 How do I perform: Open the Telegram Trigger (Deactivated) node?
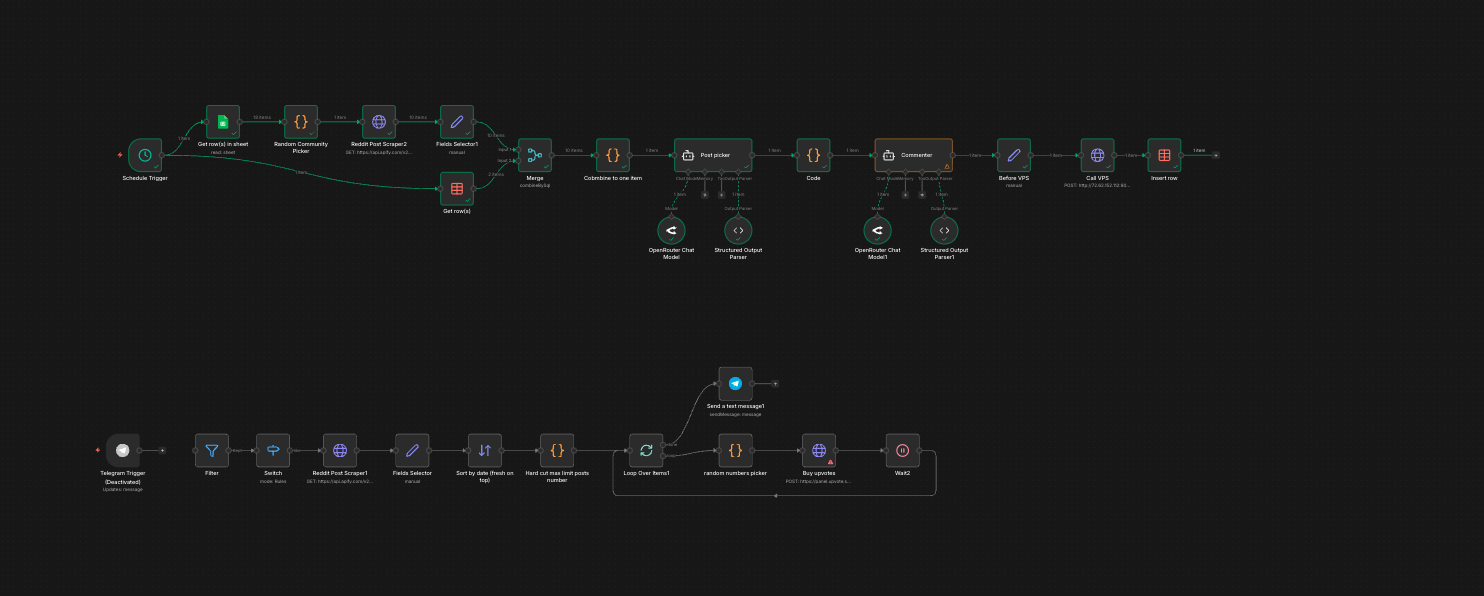122,450
